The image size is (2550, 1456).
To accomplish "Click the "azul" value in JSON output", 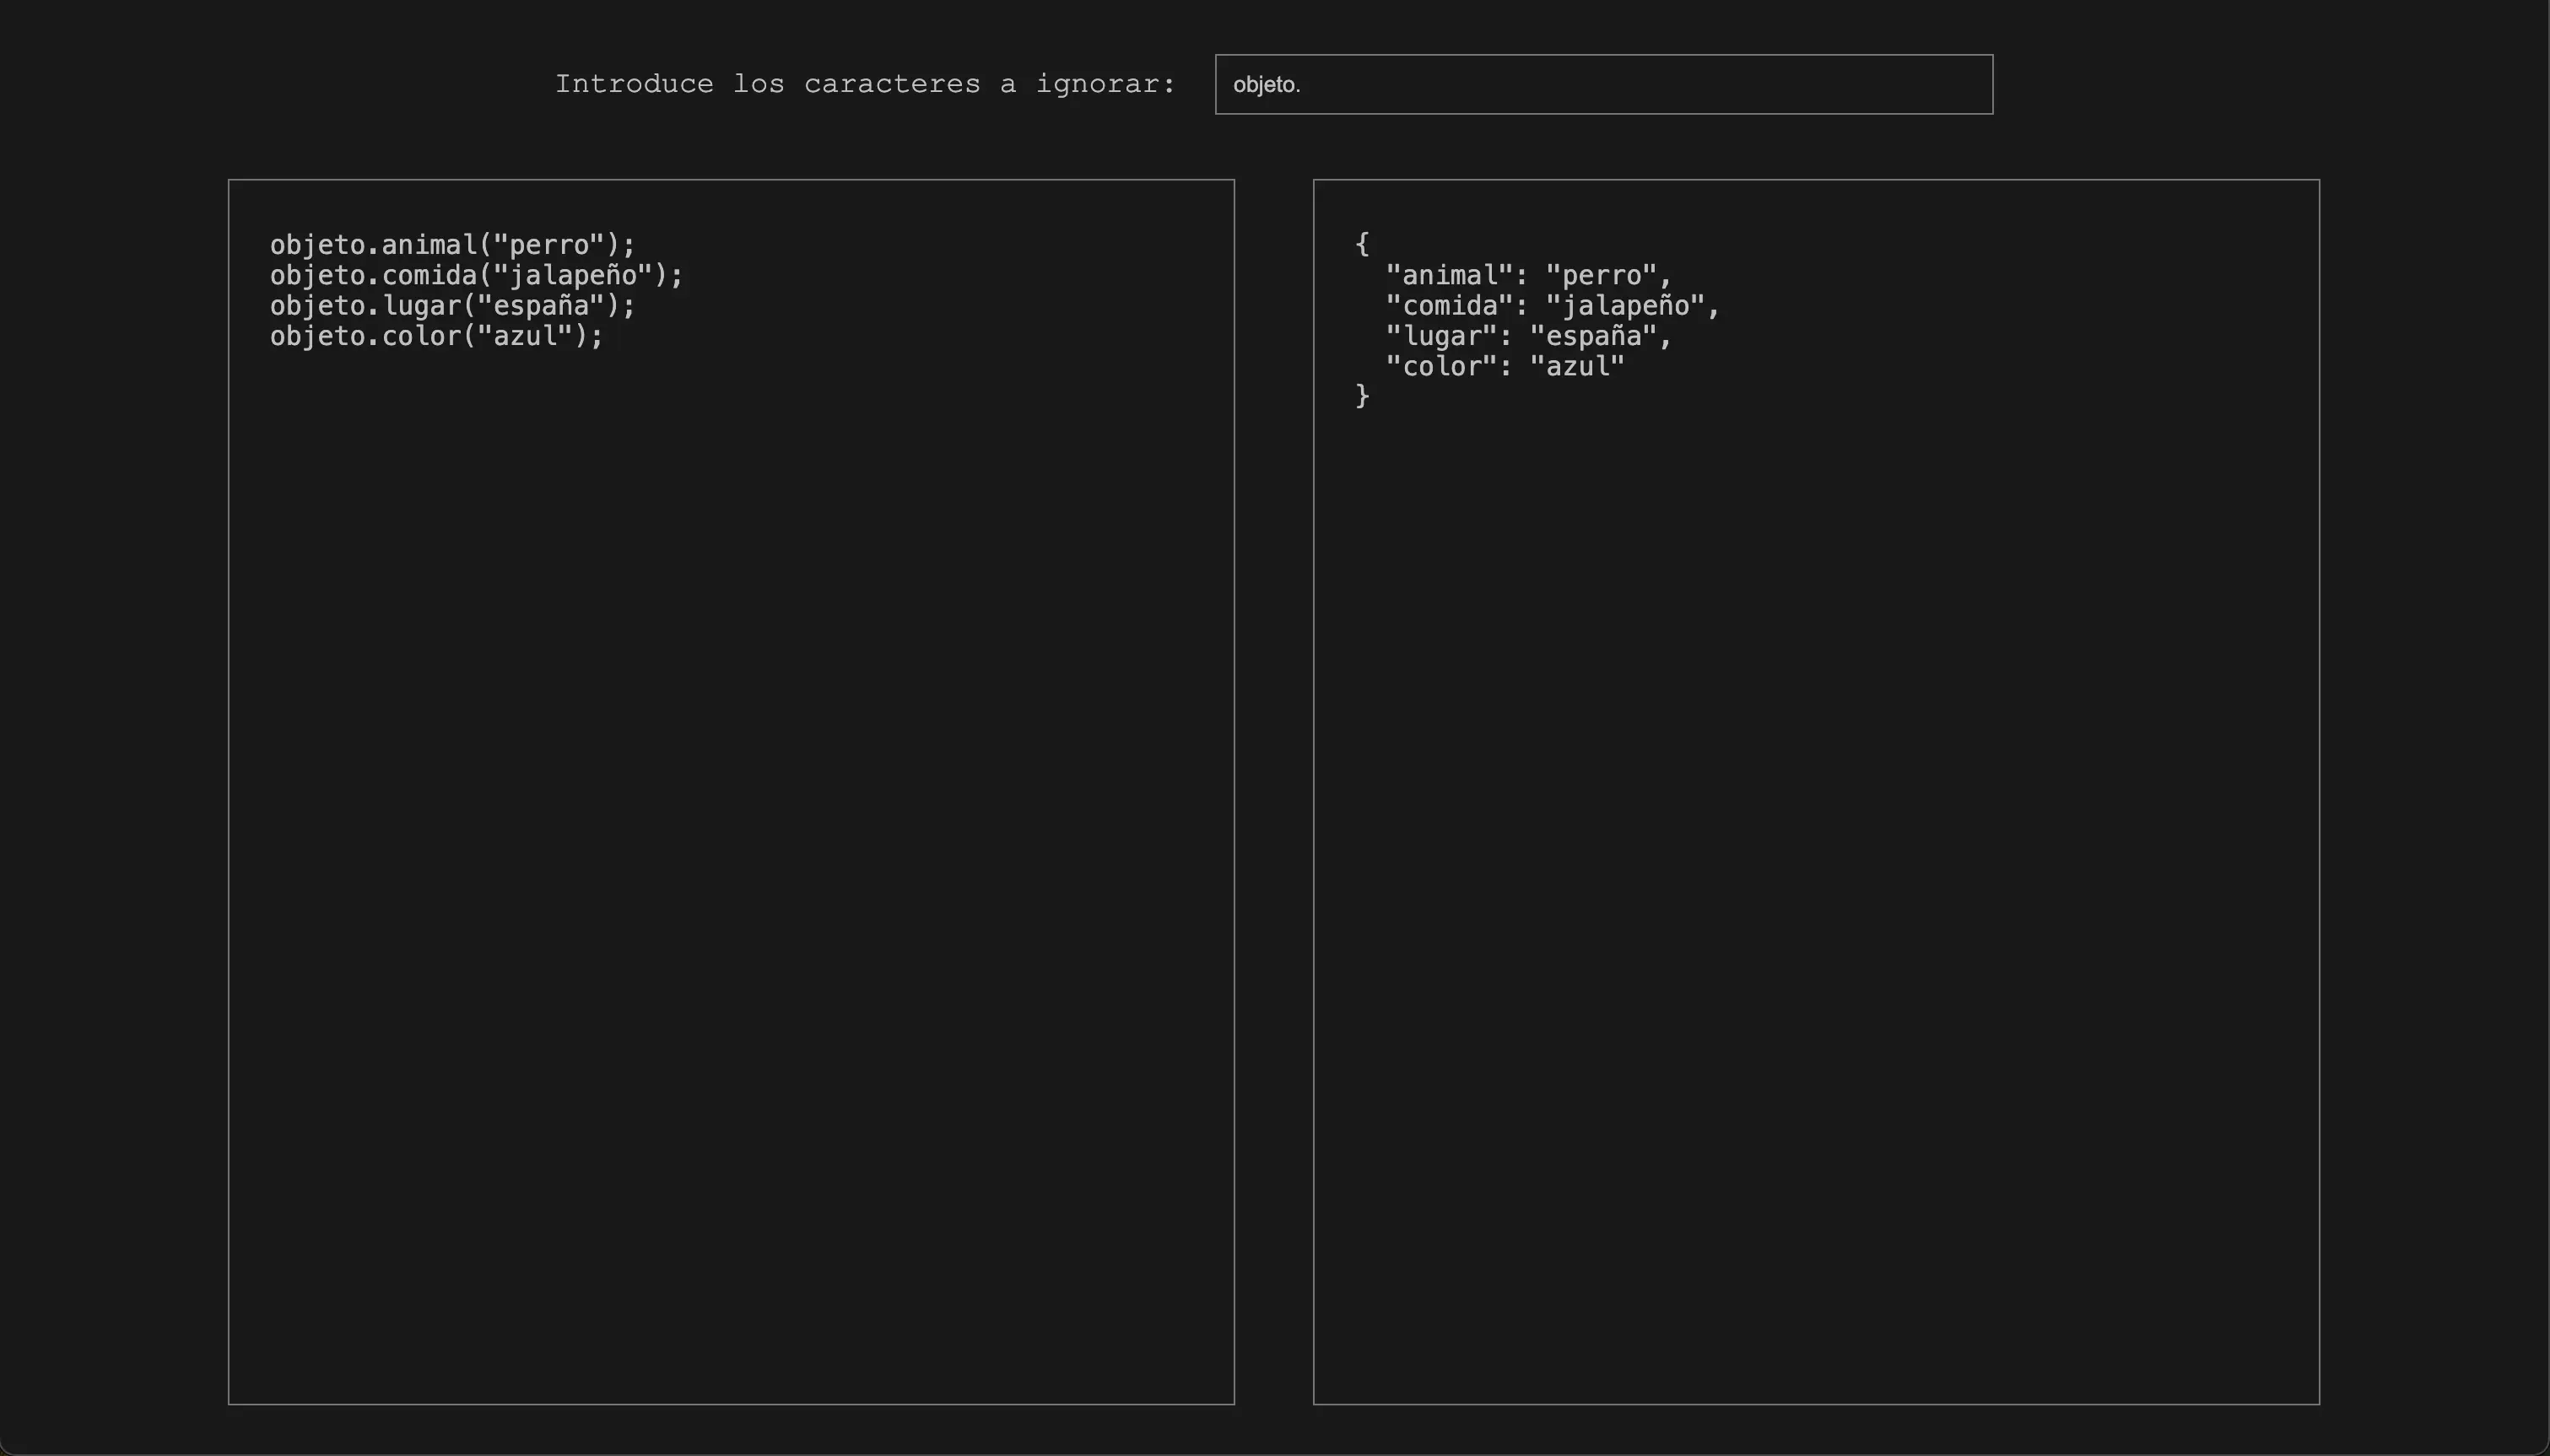I will (1577, 366).
